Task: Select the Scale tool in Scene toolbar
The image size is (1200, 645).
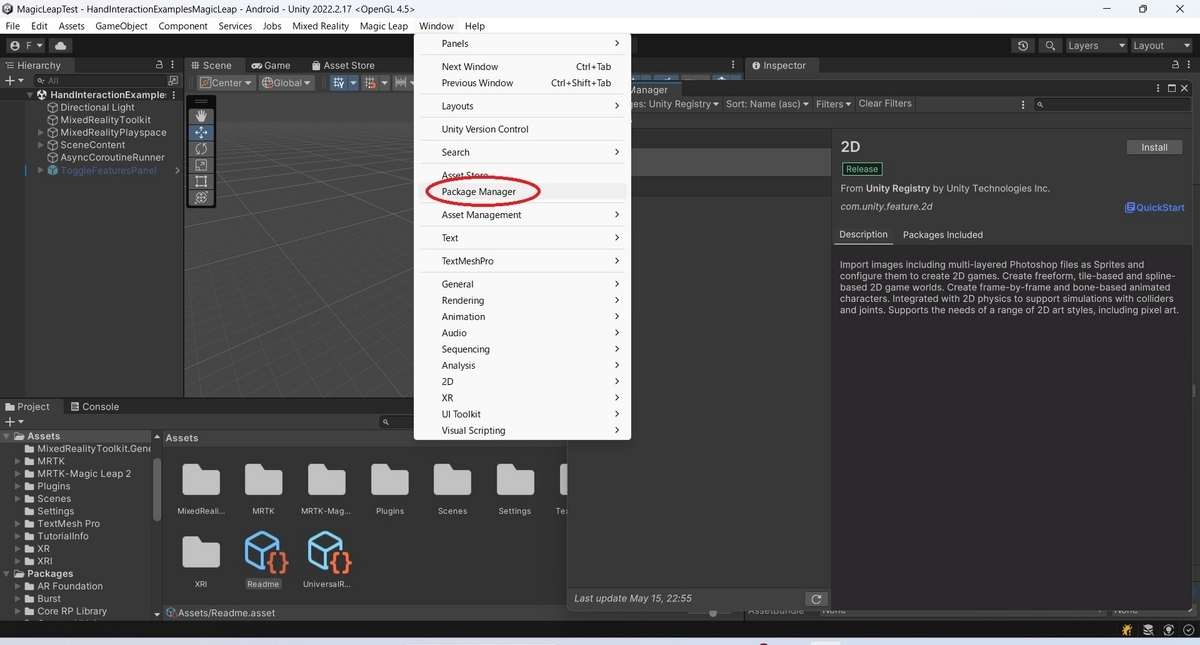Action: [x=201, y=165]
